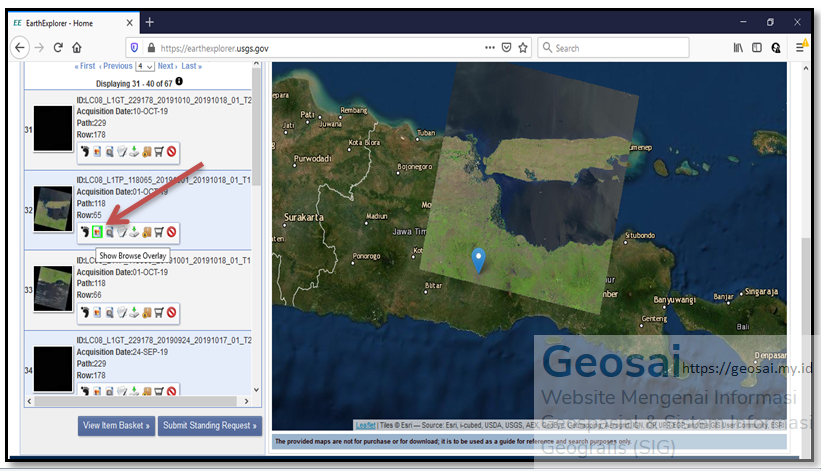The image size is (821, 471).
Task: Click the results list horizontal scrollbar
Action: [136, 401]
